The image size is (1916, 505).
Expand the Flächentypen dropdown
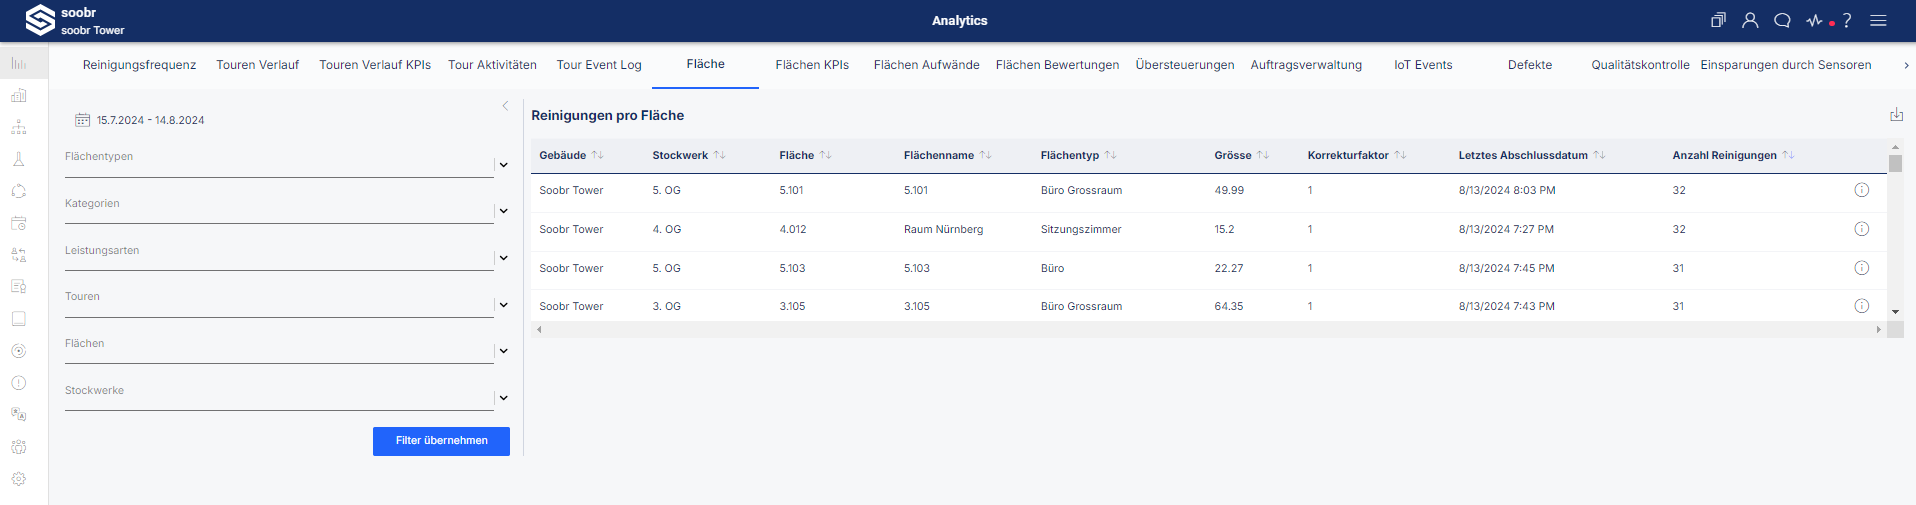click(503, 165)
